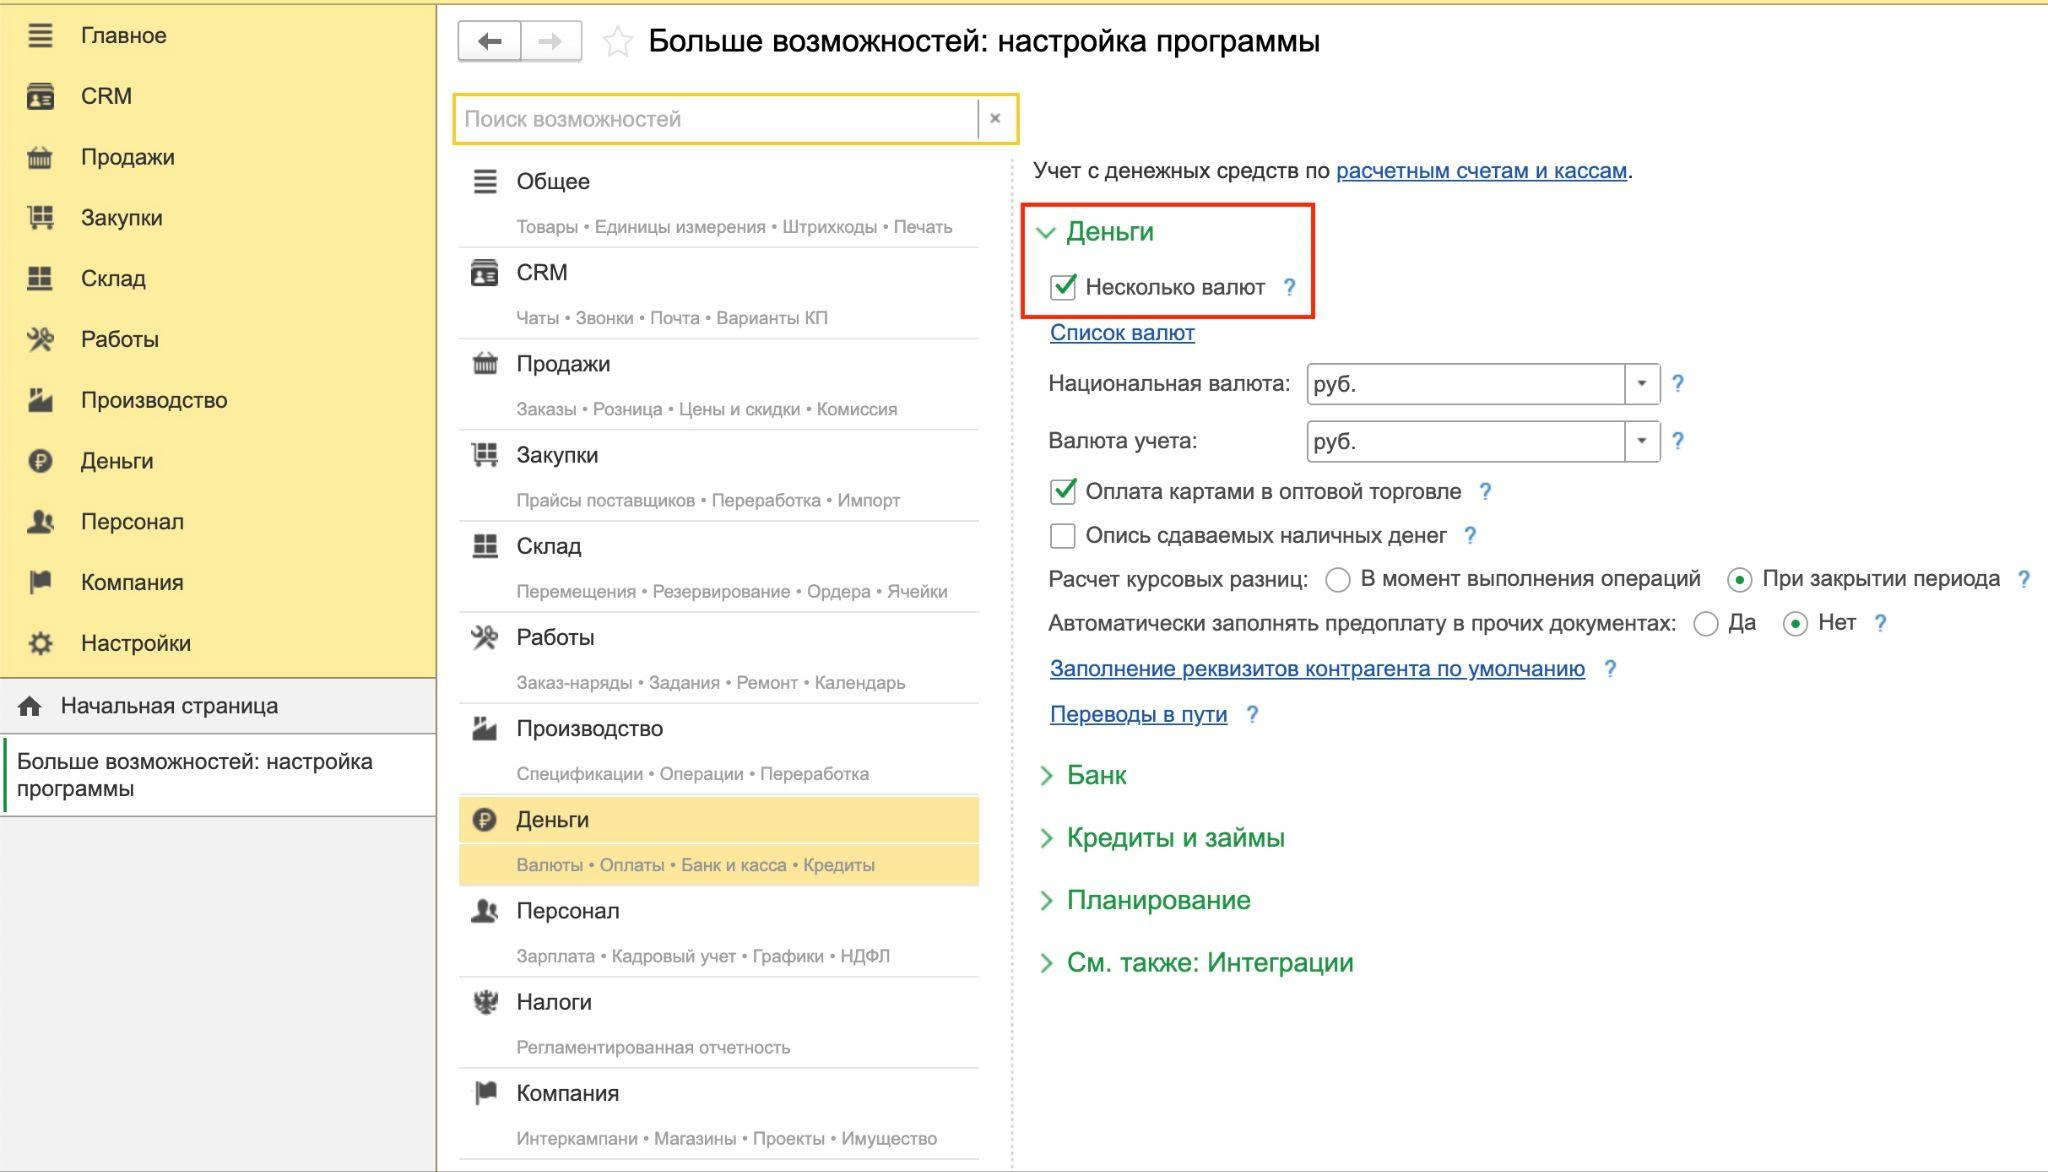Go back with the left arrow button
This screenshot has height=1172, width=2048.
(489, 41)
